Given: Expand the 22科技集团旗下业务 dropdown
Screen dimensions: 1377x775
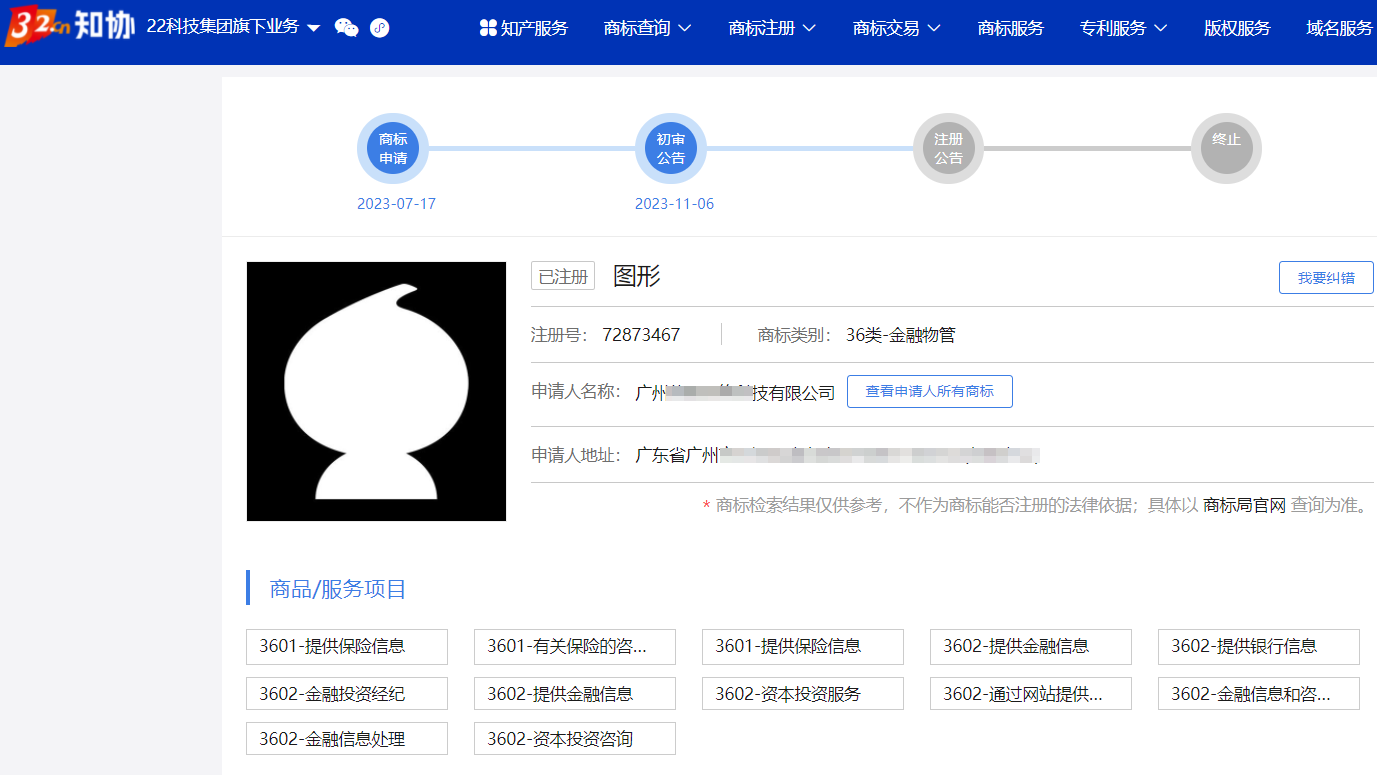Looking at the screenshot, I should [233, 27].
